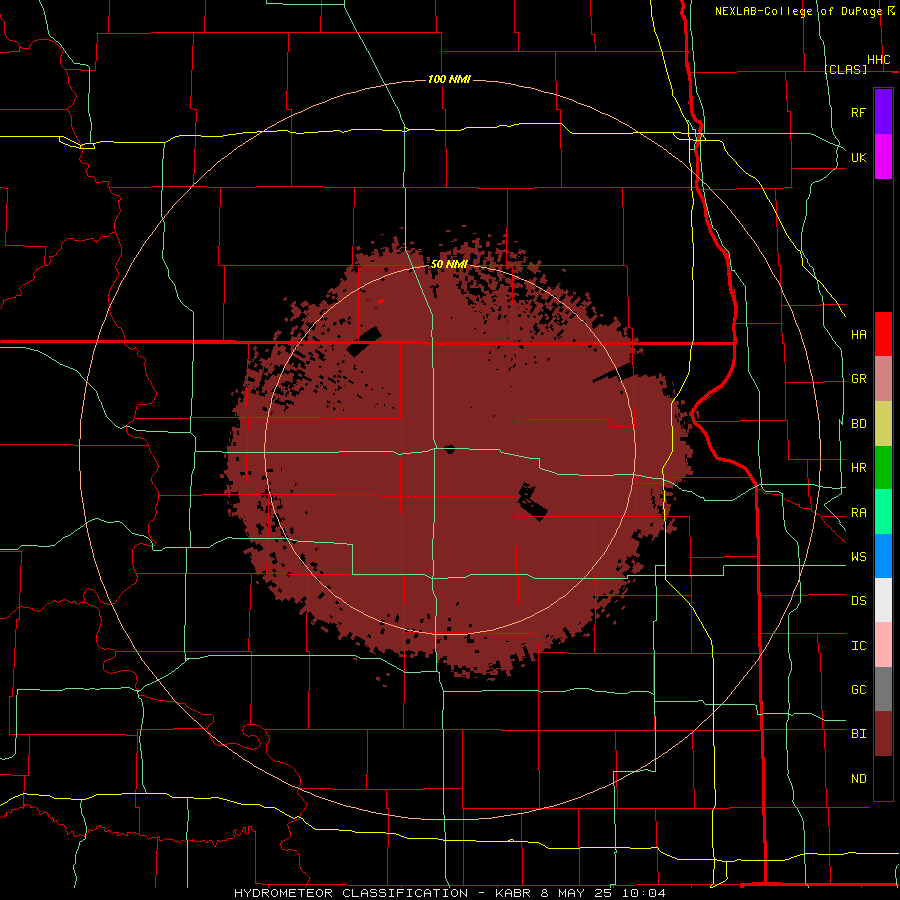Click the '50 NMI' range ring label
This screenshot has height=900, width=900.
(x=449, y=264)
